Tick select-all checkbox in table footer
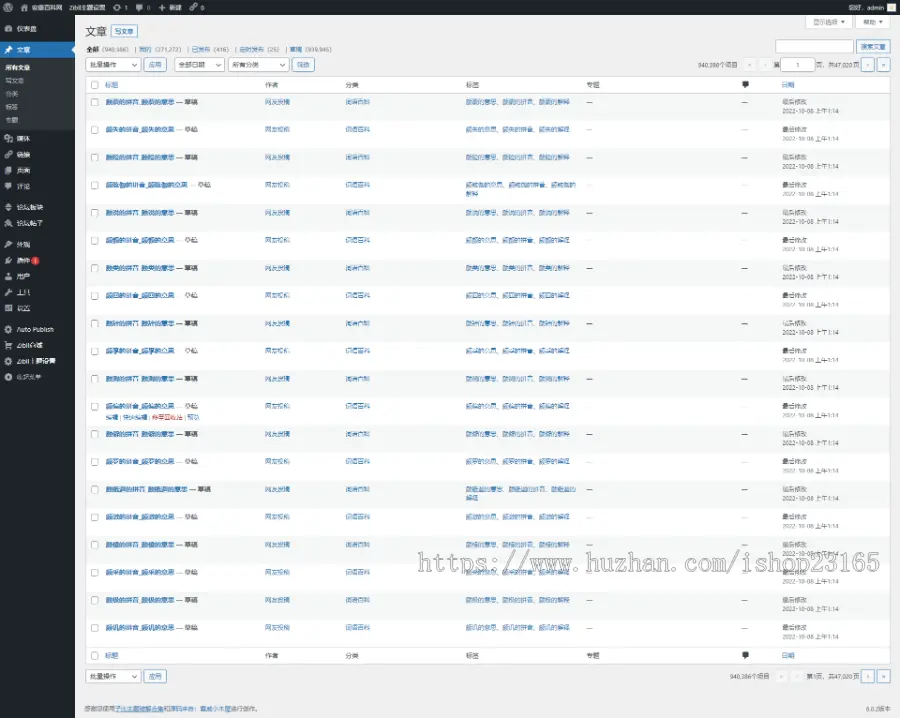 point(95,655)
